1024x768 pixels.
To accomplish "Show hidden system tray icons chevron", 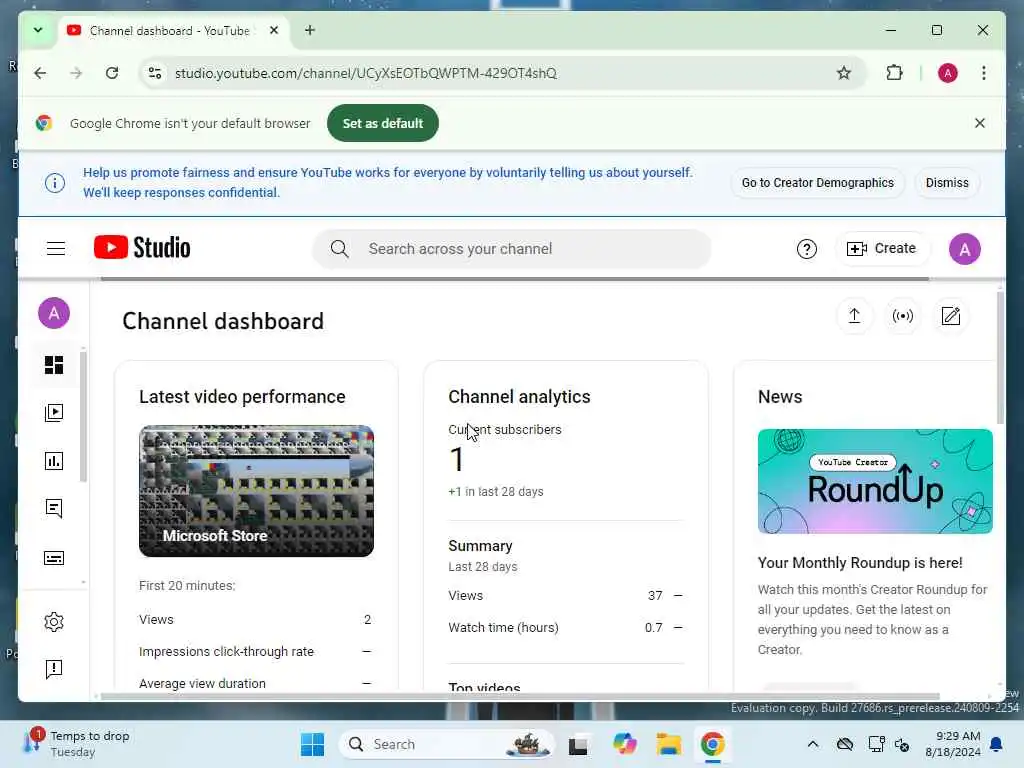I will (812, 744).
